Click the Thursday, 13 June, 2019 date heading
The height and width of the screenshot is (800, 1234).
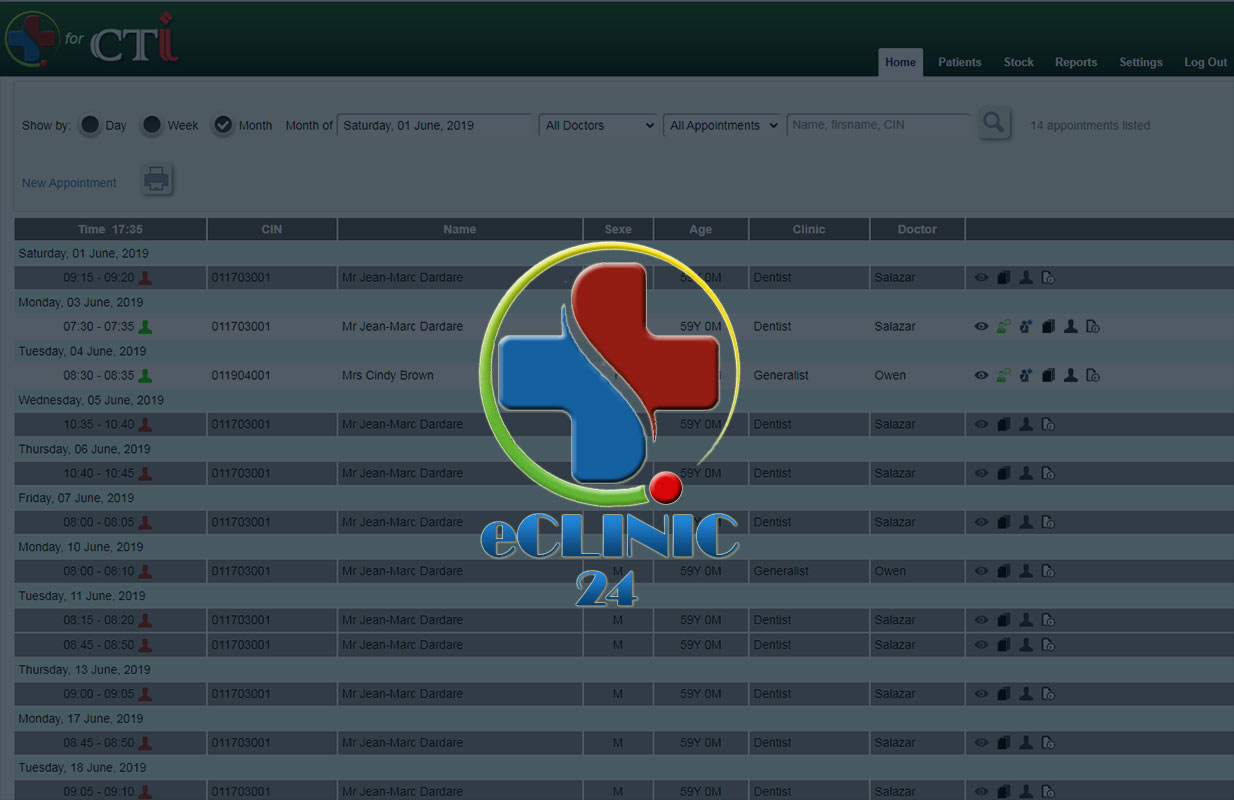click(x=85, y=670)
